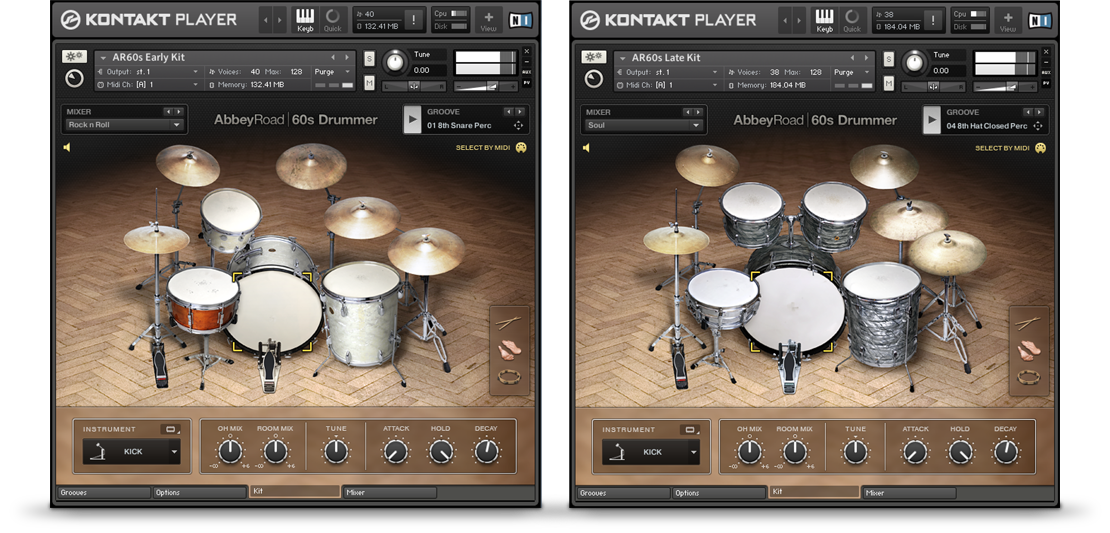Select the hands percussion icon in Early Kit window
Viewport: 1110px width, 533px height.
[x=508, y=350]
